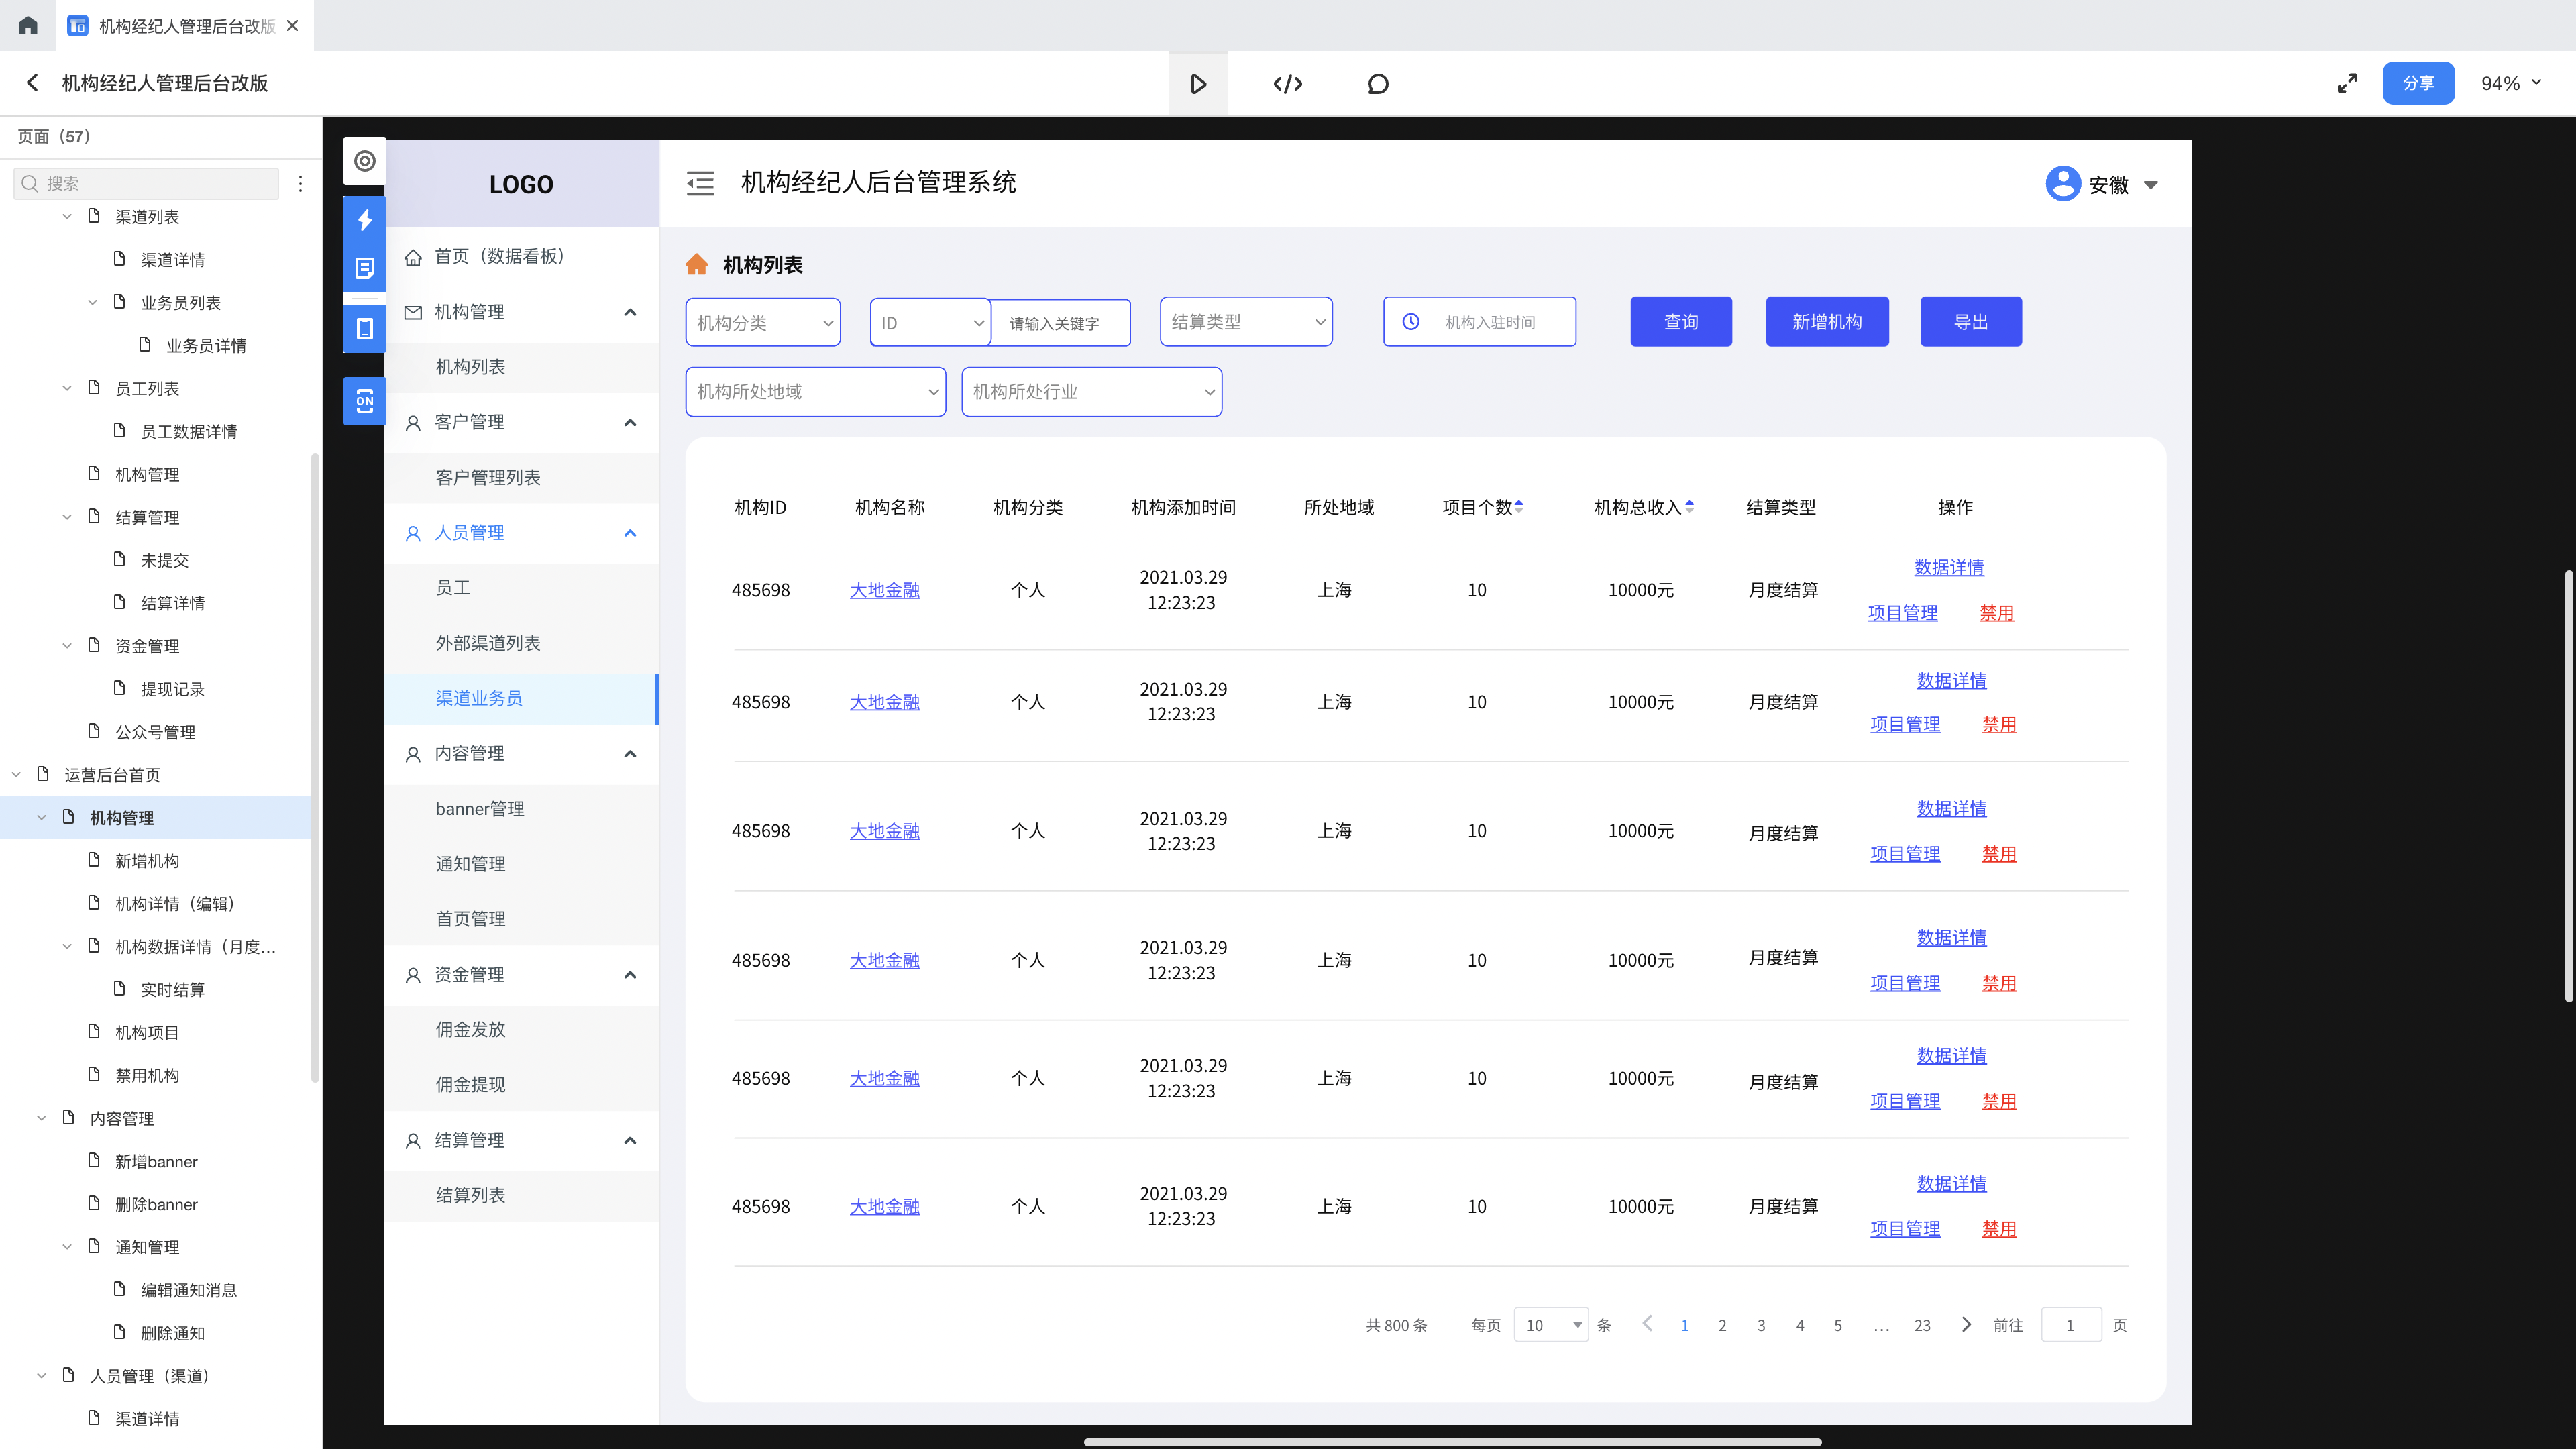Screen dimensions: 2576x1449
Task: Click the blue 分享 button
Action: [x=2418, y=83]
